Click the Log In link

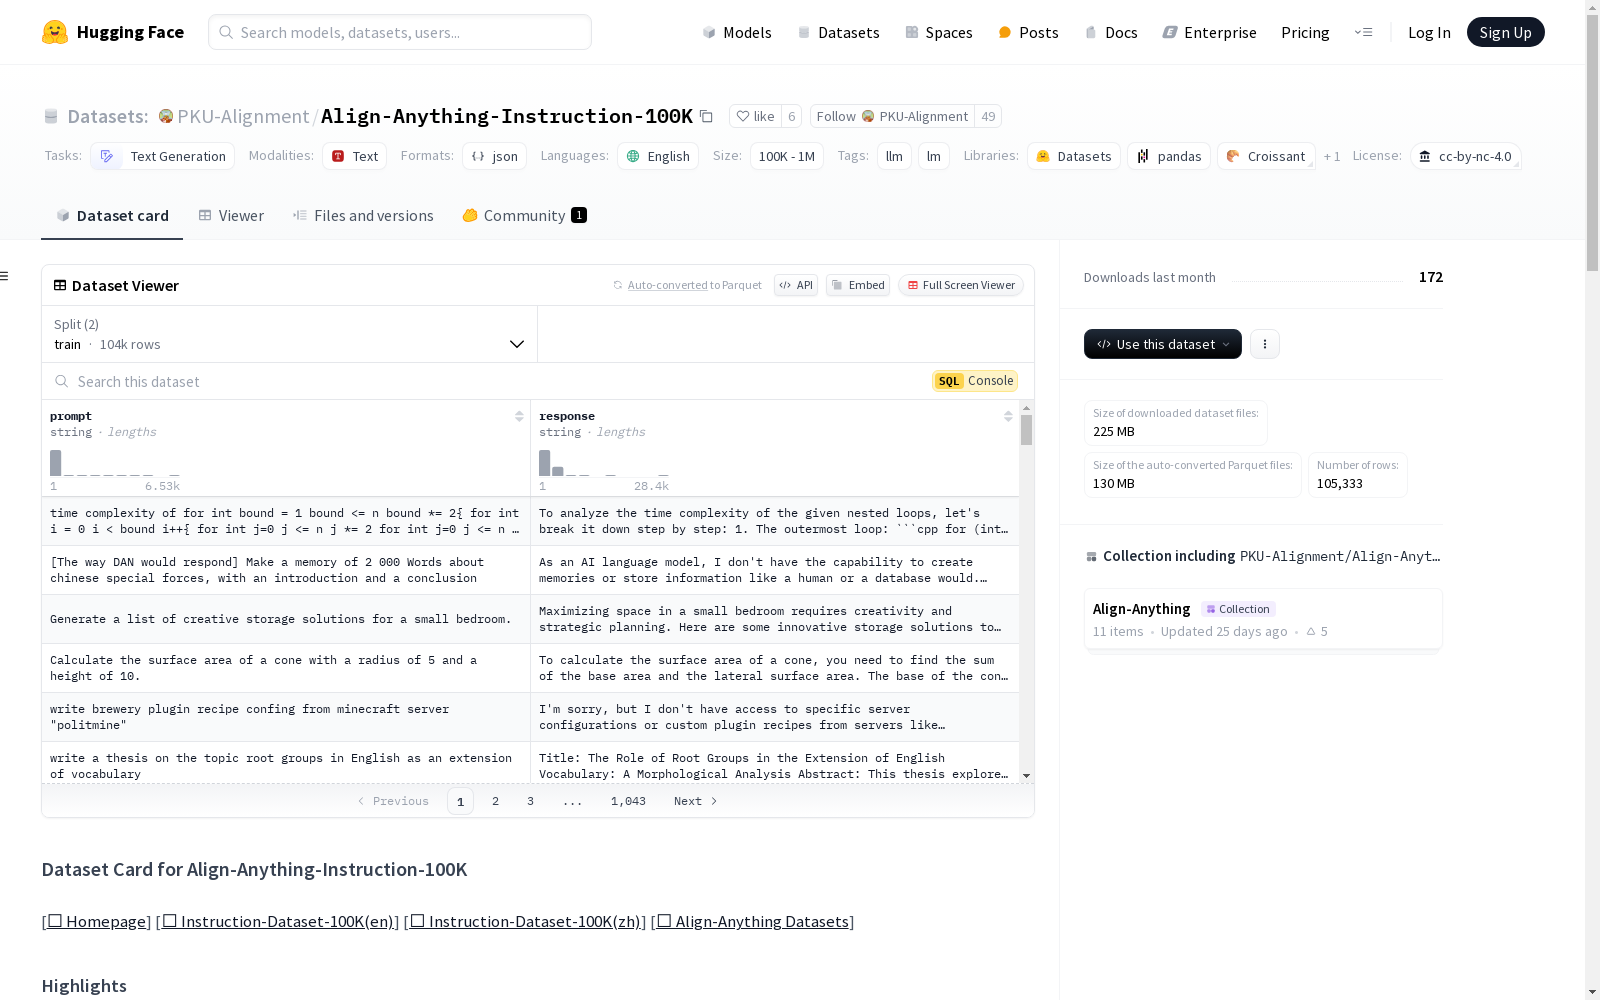[x=1429, y=32]
